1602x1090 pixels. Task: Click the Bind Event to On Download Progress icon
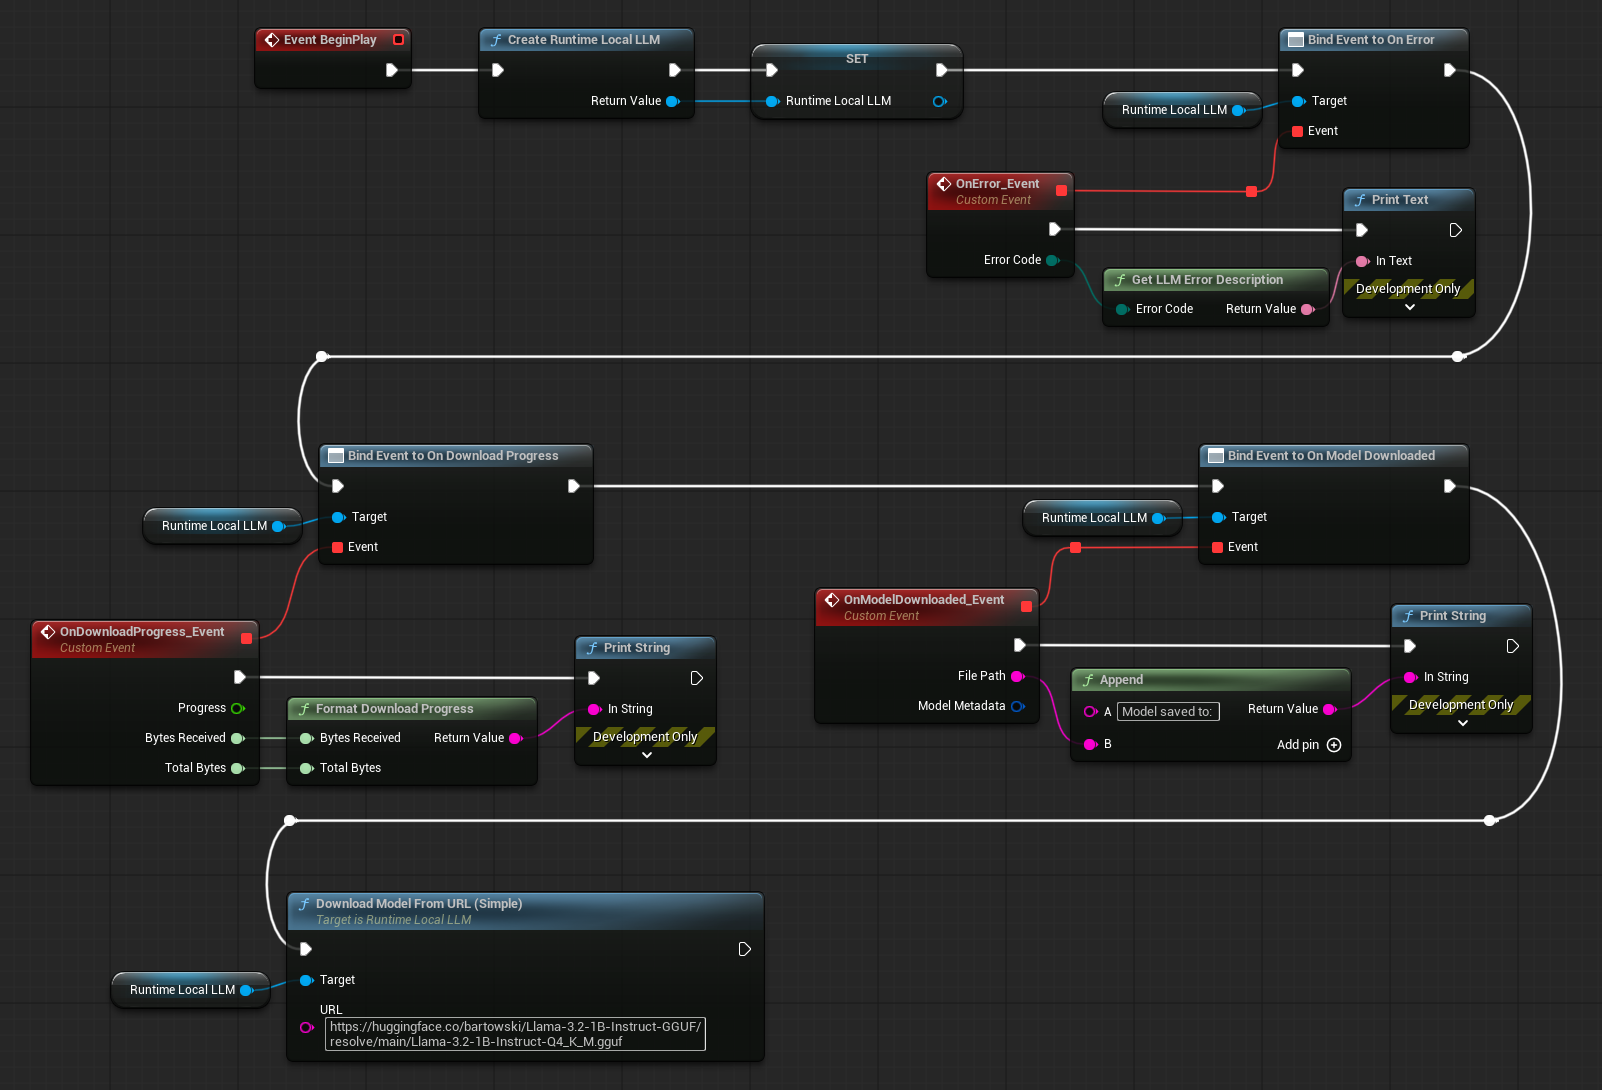335,456
